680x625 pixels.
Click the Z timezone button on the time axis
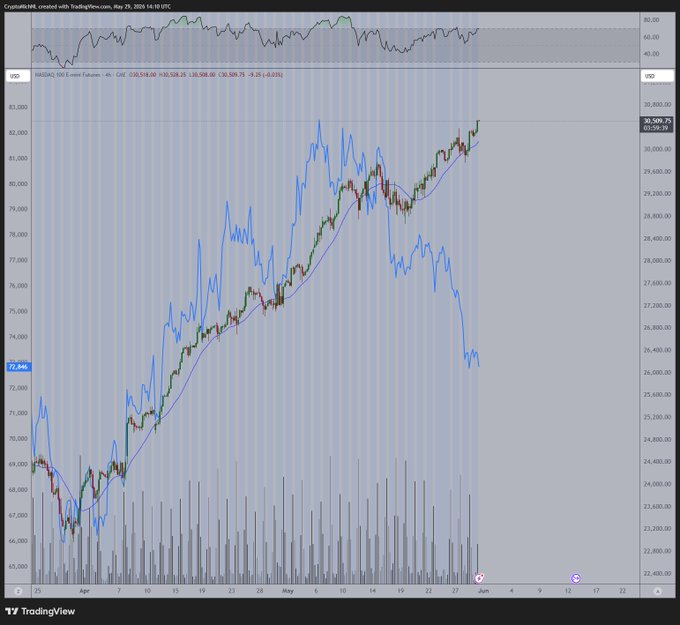tap(18, 591)
